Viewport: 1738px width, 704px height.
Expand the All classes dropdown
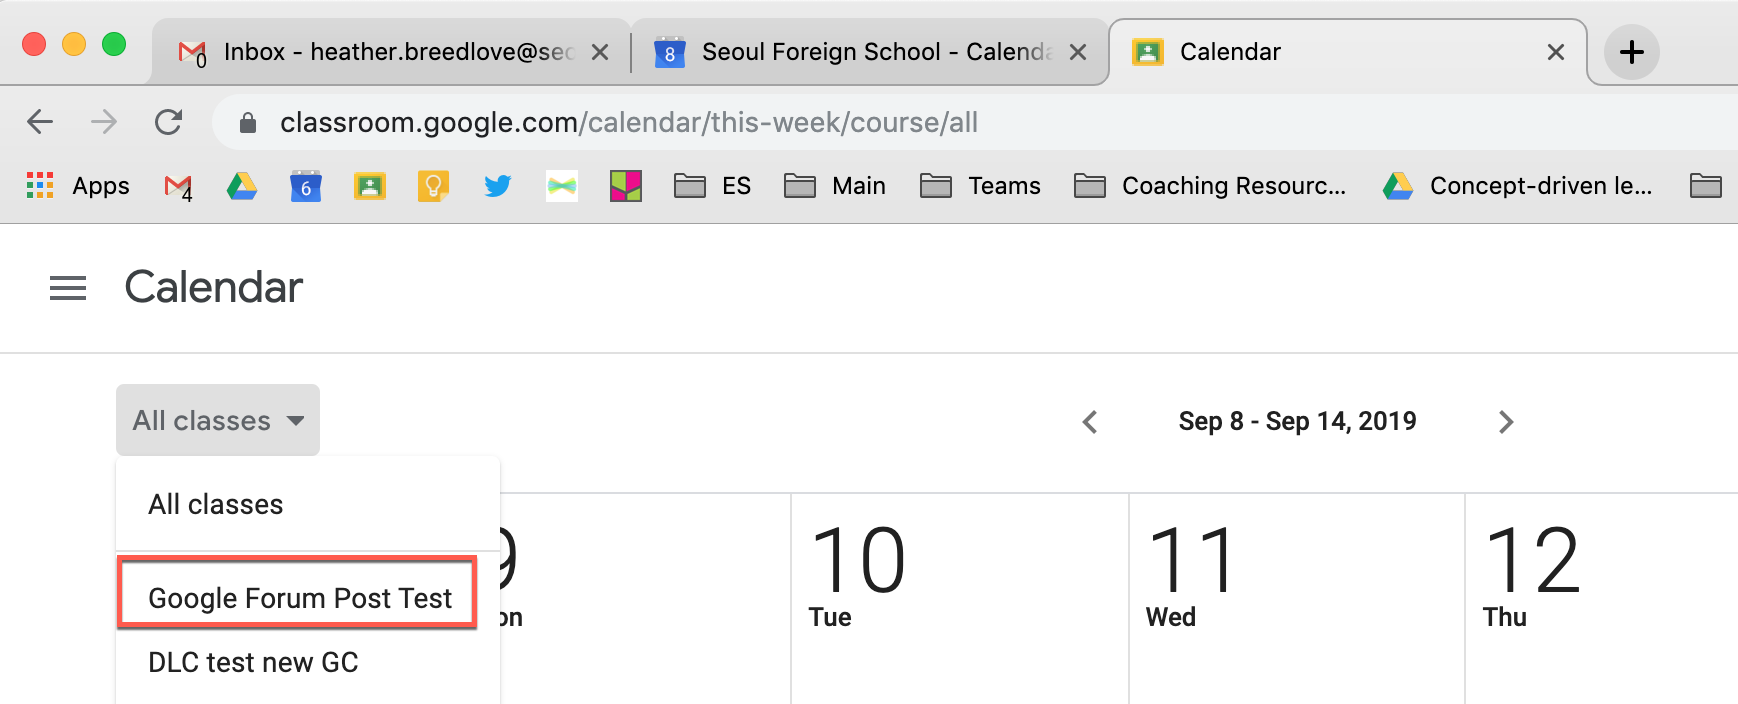pos(217,420)
